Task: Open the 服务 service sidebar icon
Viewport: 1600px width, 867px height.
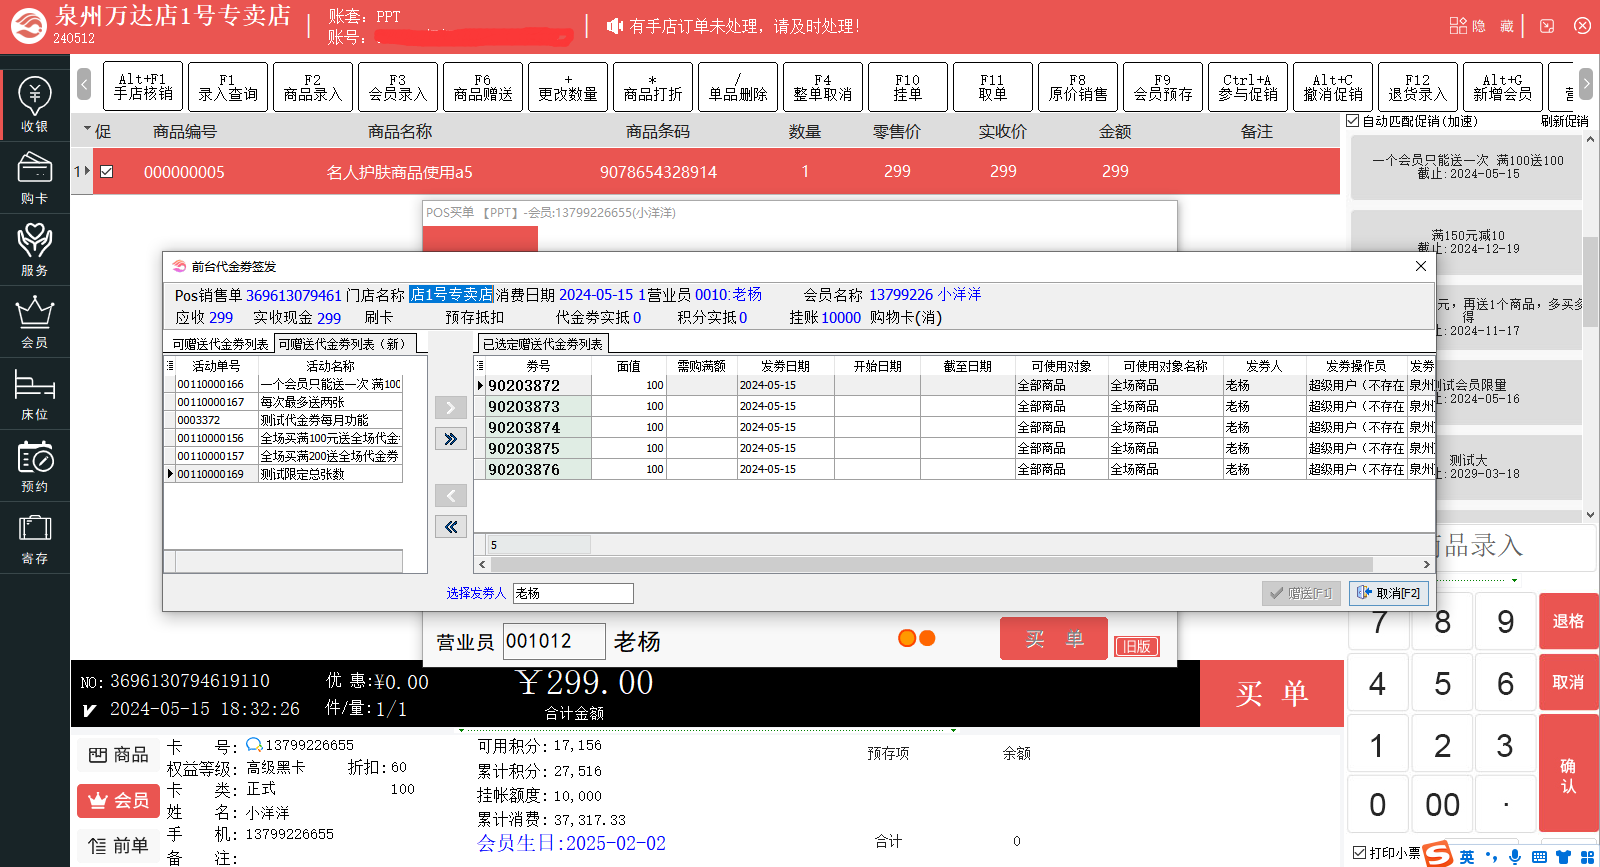Action: (x=34, y=250)
